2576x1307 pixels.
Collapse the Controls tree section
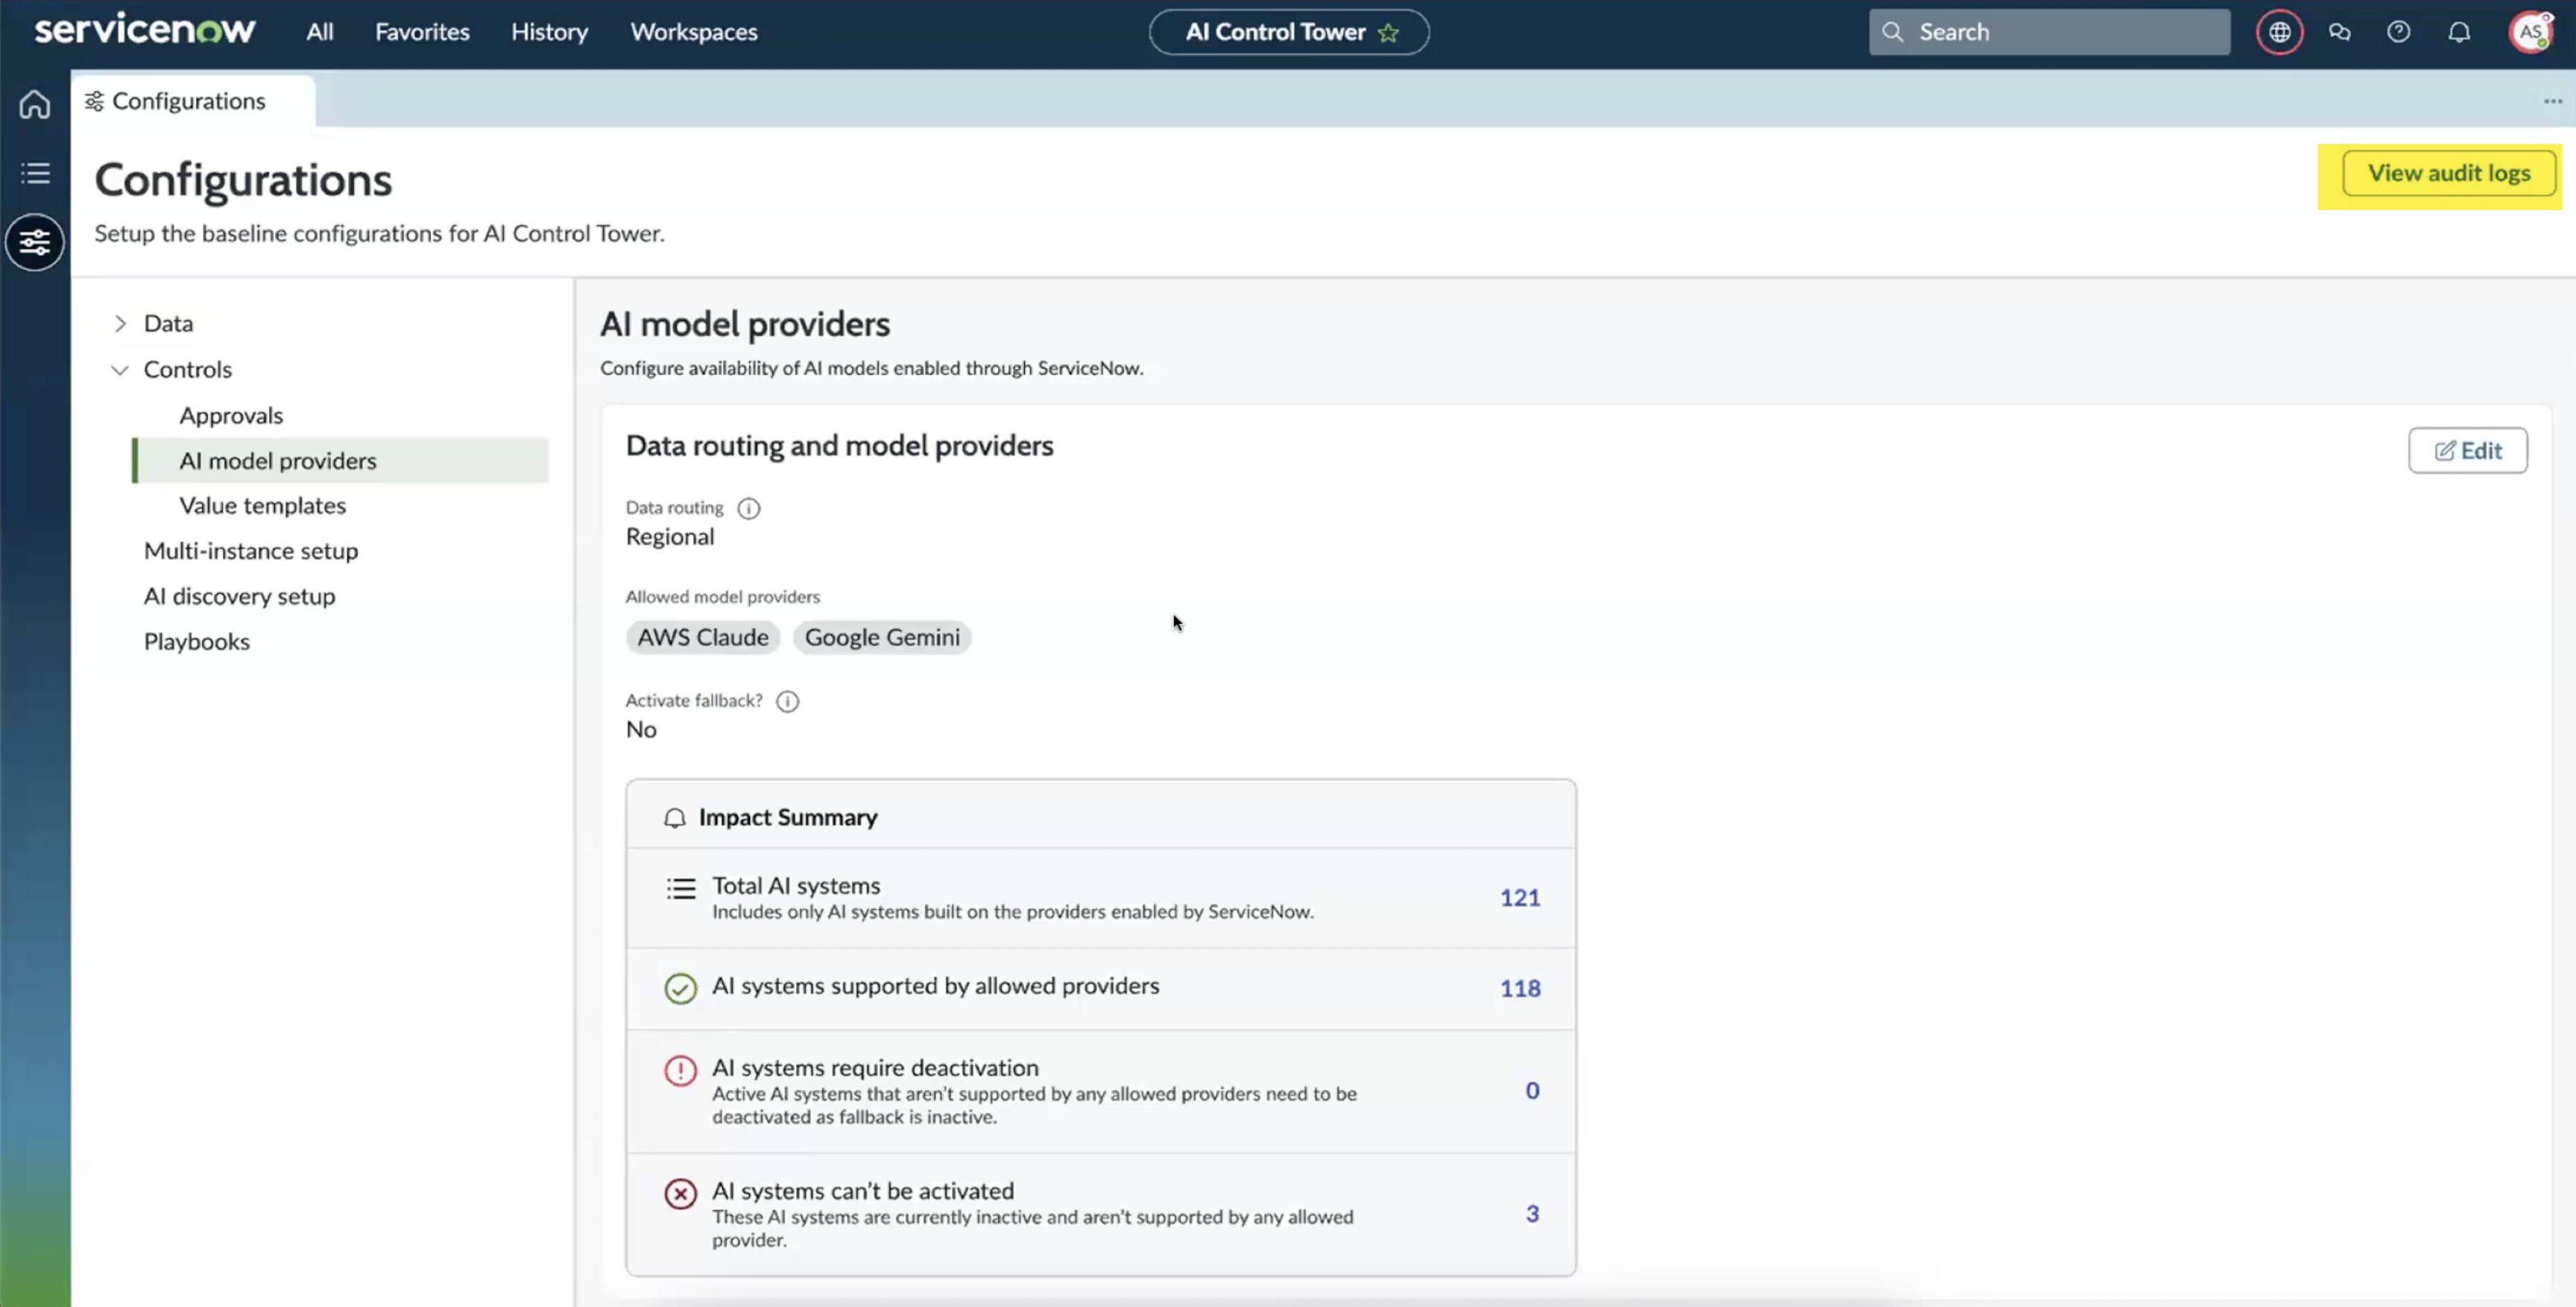120,370
